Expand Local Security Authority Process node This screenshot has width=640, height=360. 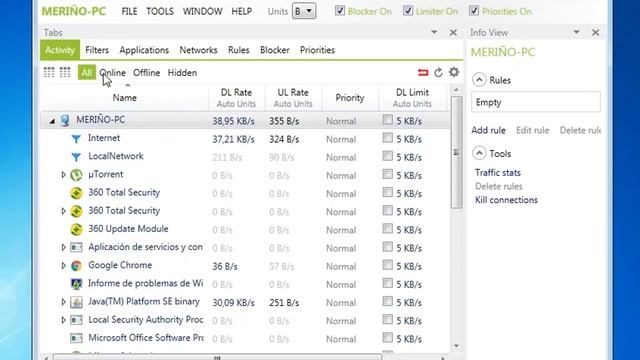coord(63,320)
